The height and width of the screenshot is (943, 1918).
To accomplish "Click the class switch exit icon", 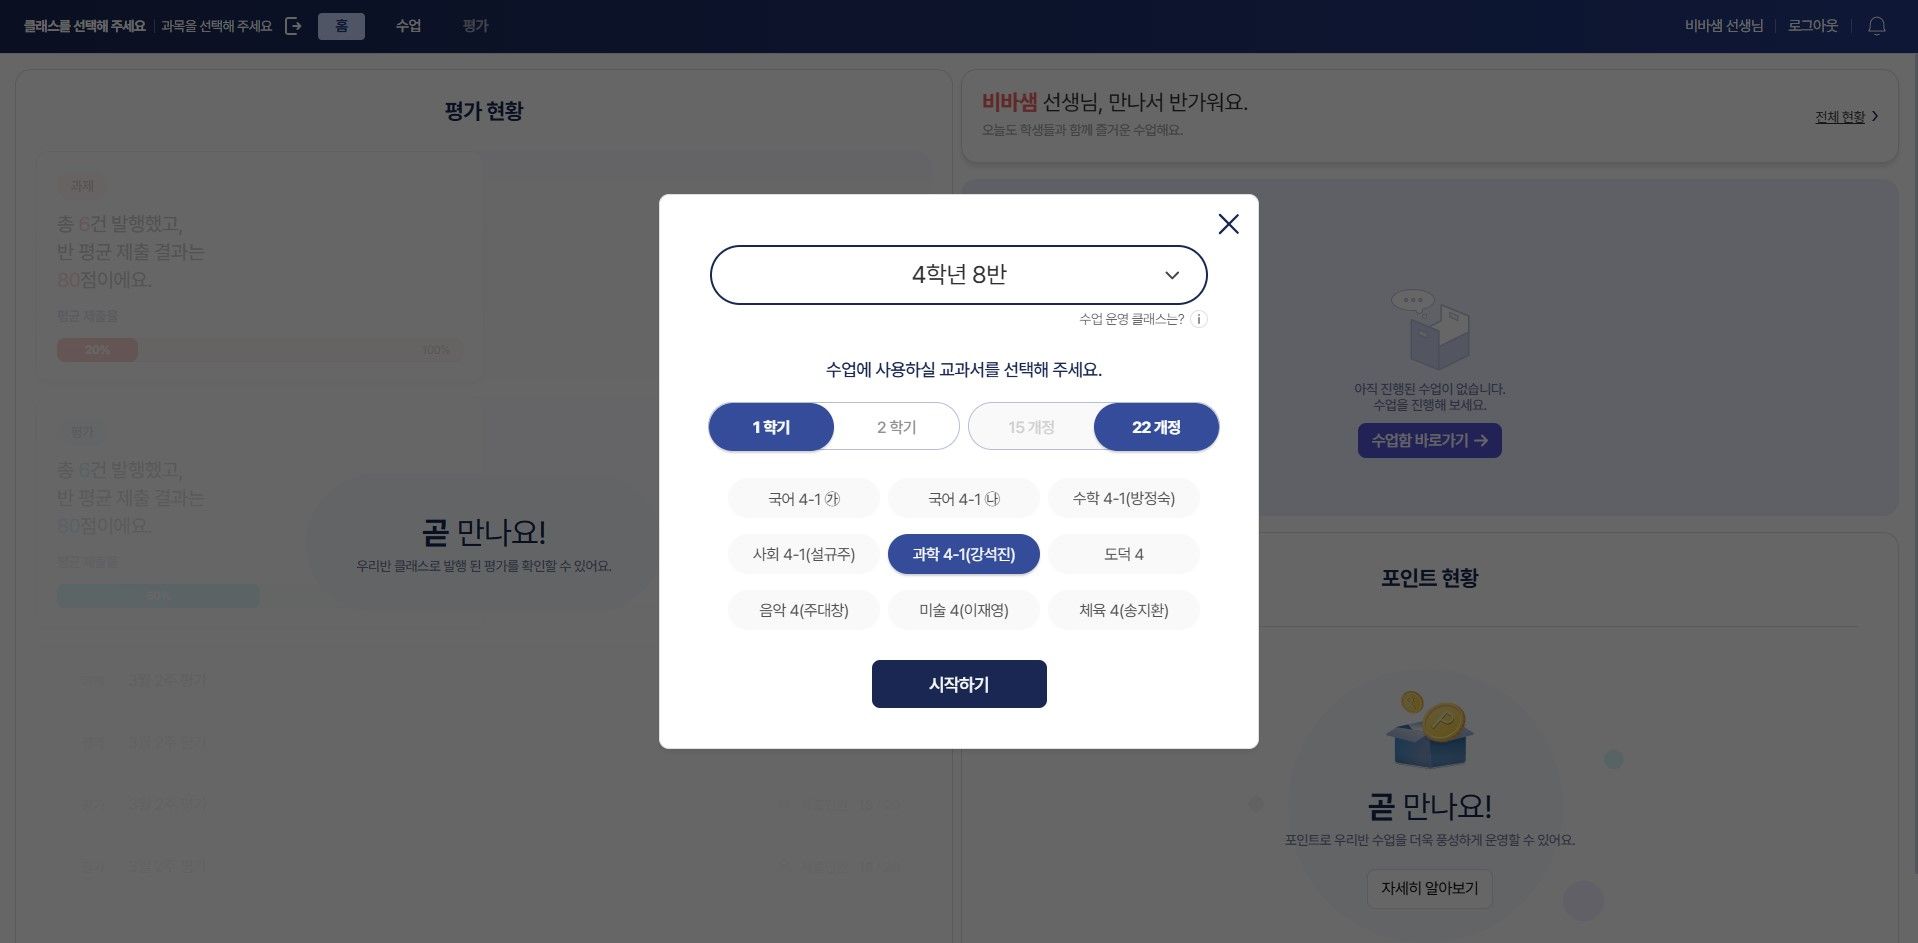I will (293, 26).
